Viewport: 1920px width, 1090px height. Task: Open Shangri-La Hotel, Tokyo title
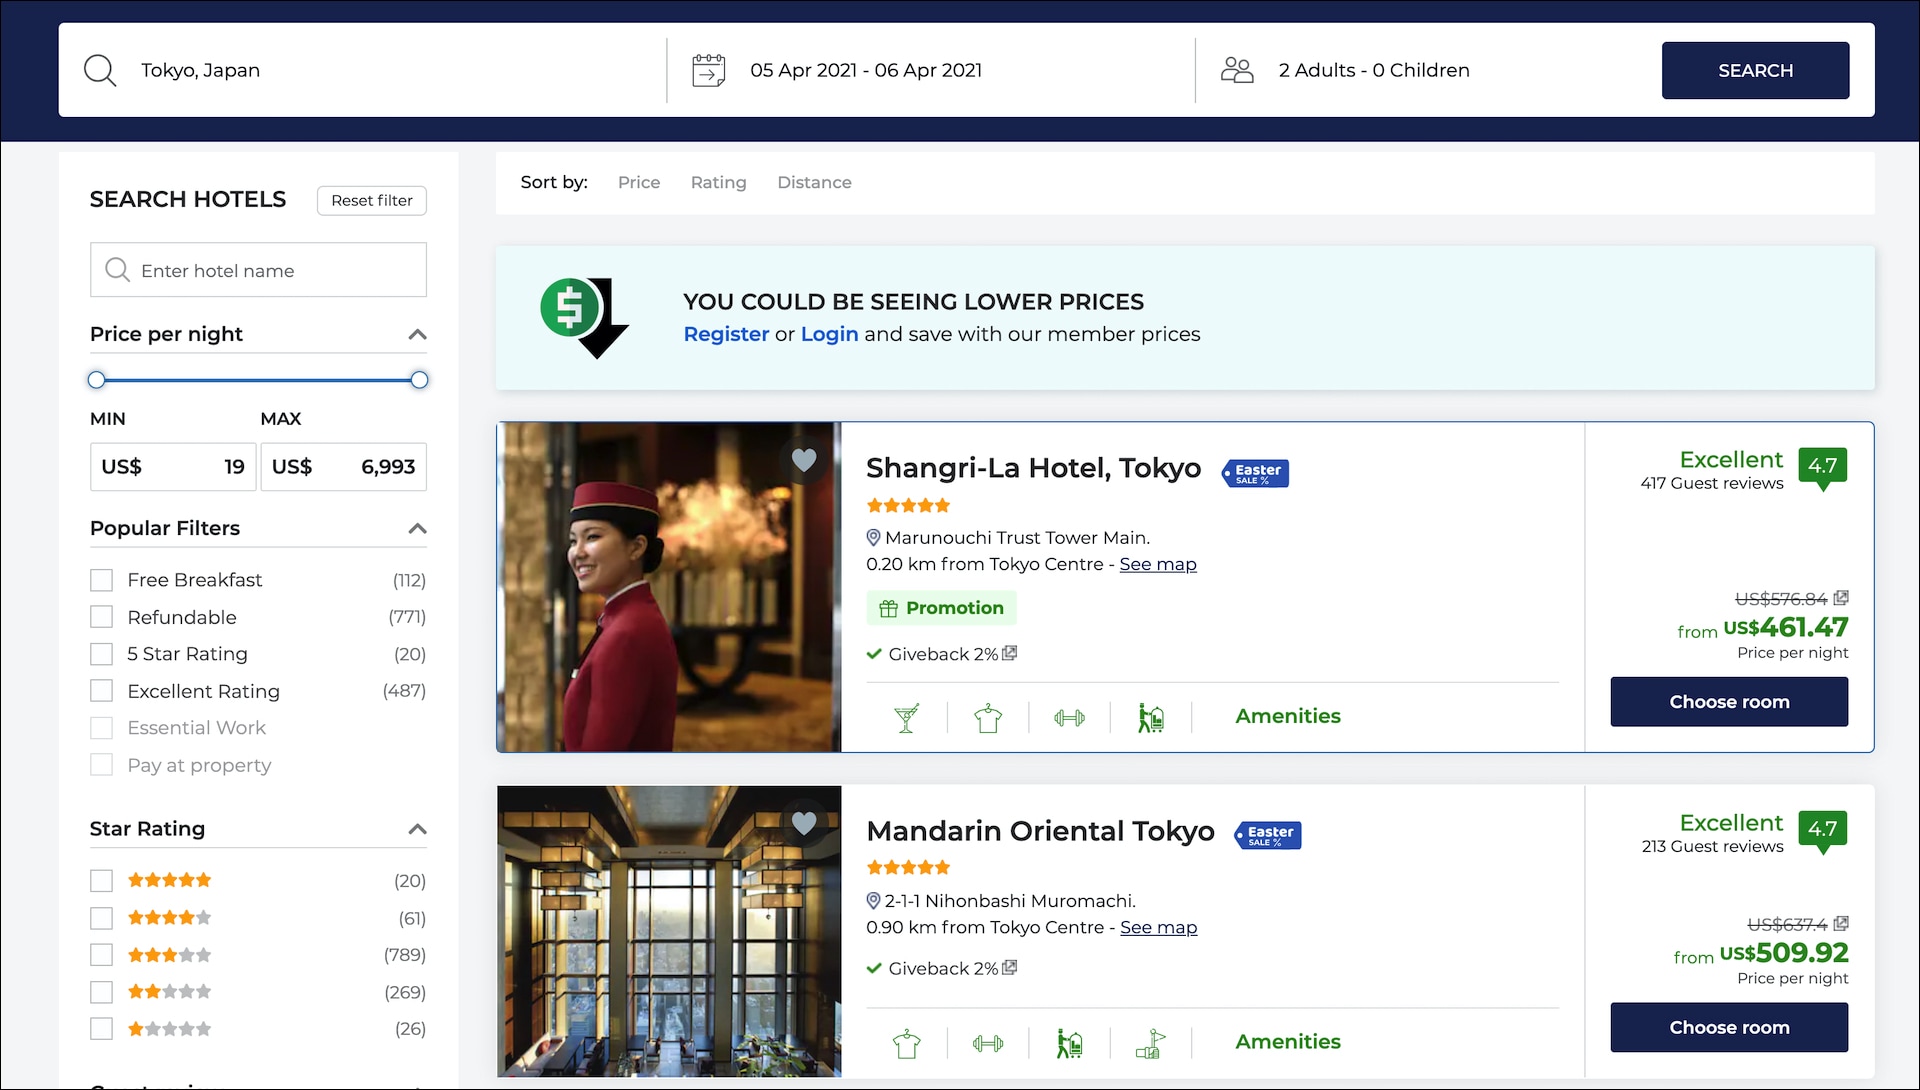1033,468
